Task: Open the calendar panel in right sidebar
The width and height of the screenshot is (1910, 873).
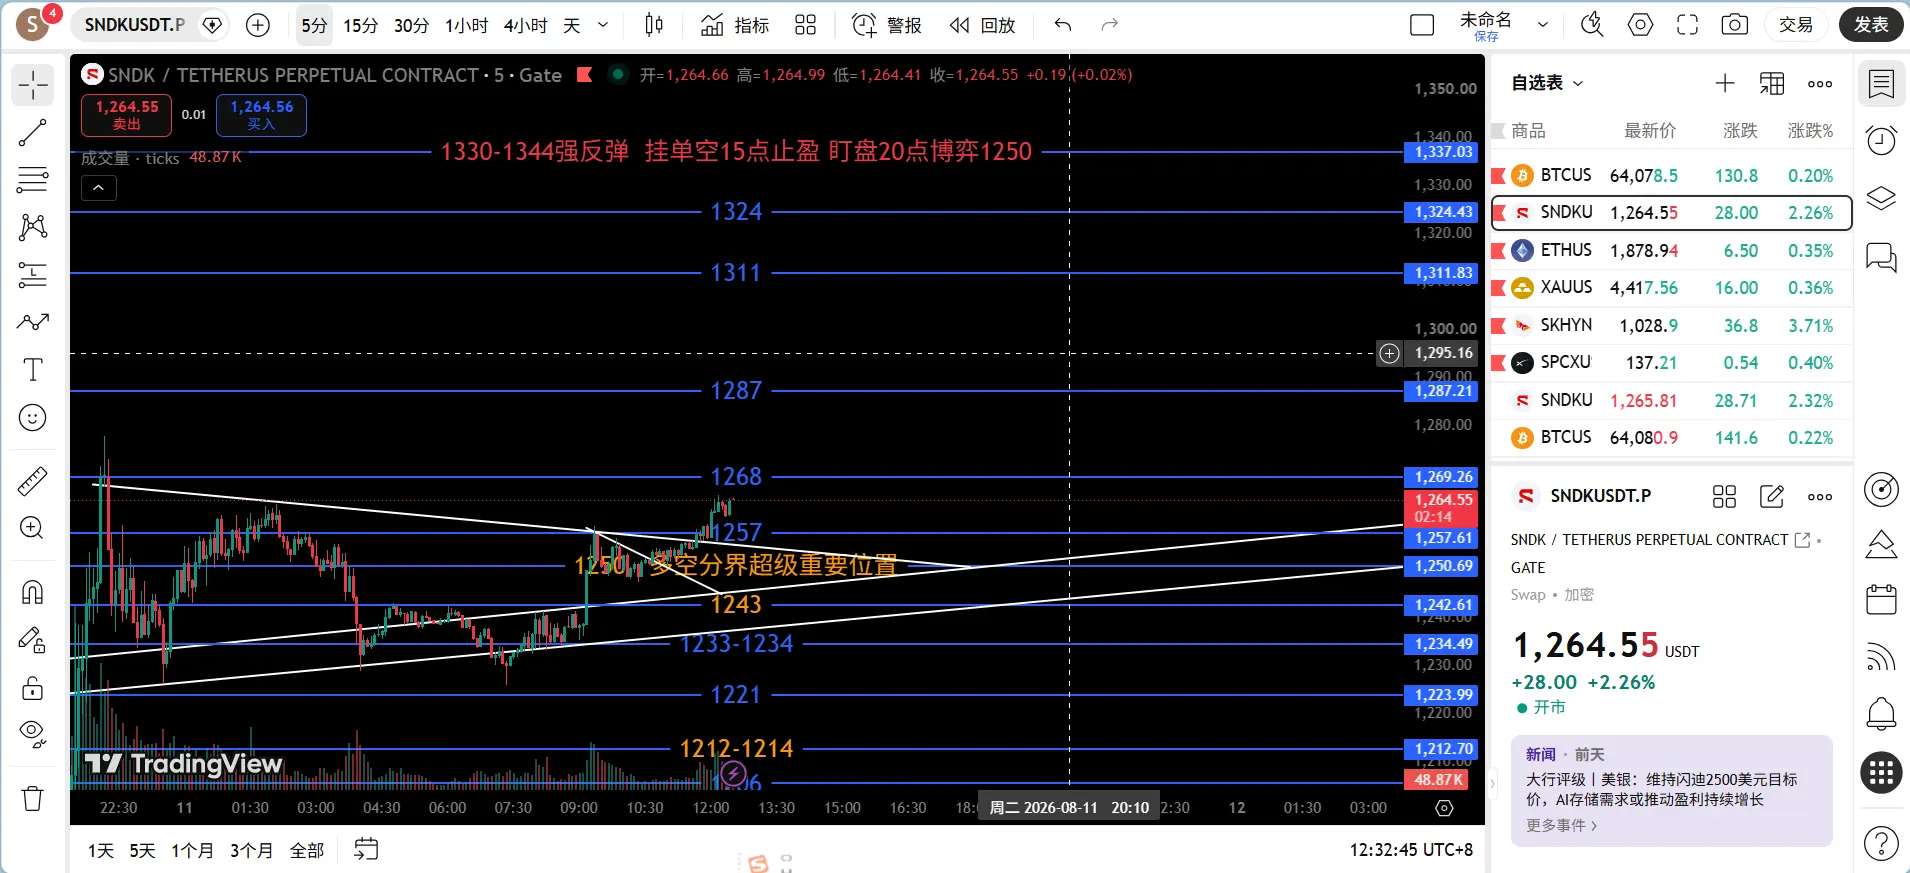Action: [1881, 599]
